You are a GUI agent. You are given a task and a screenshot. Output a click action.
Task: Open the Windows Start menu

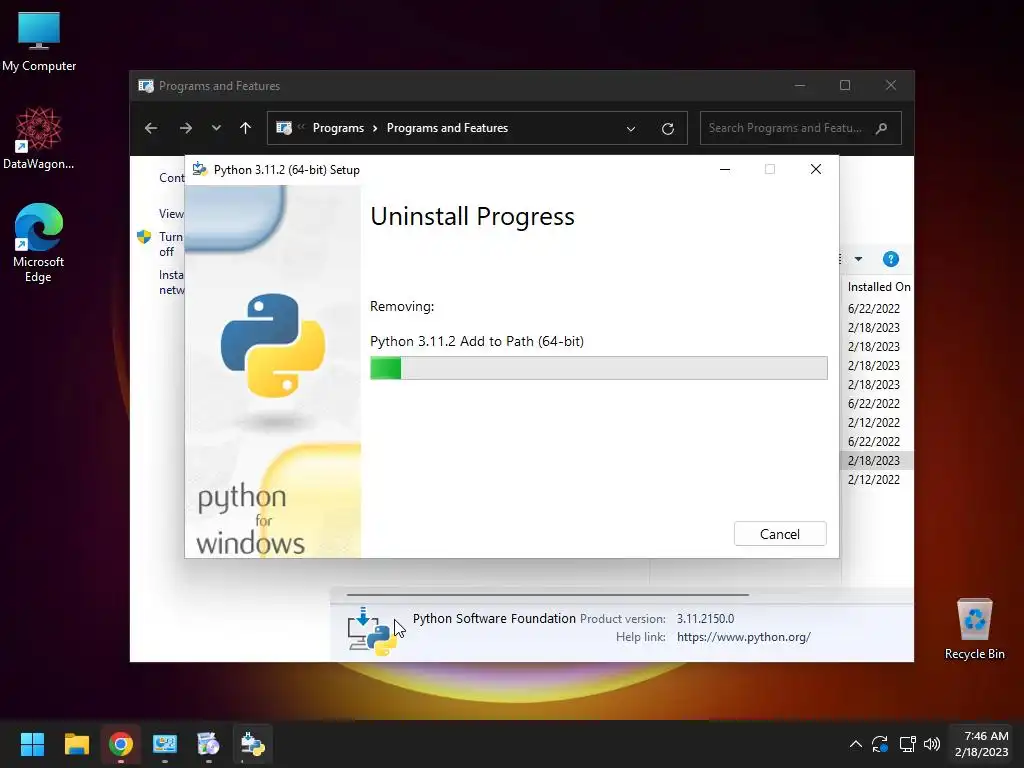click(x=32, y=744)
